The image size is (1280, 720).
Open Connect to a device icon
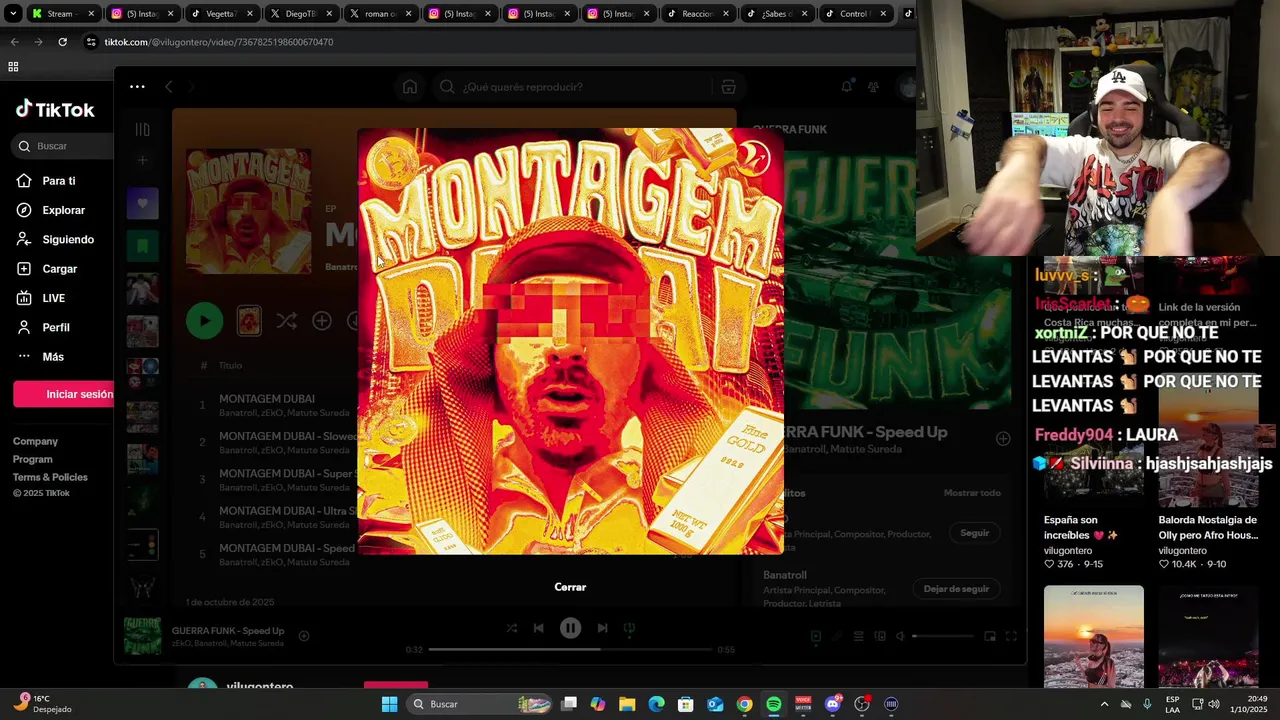(880, 636)
